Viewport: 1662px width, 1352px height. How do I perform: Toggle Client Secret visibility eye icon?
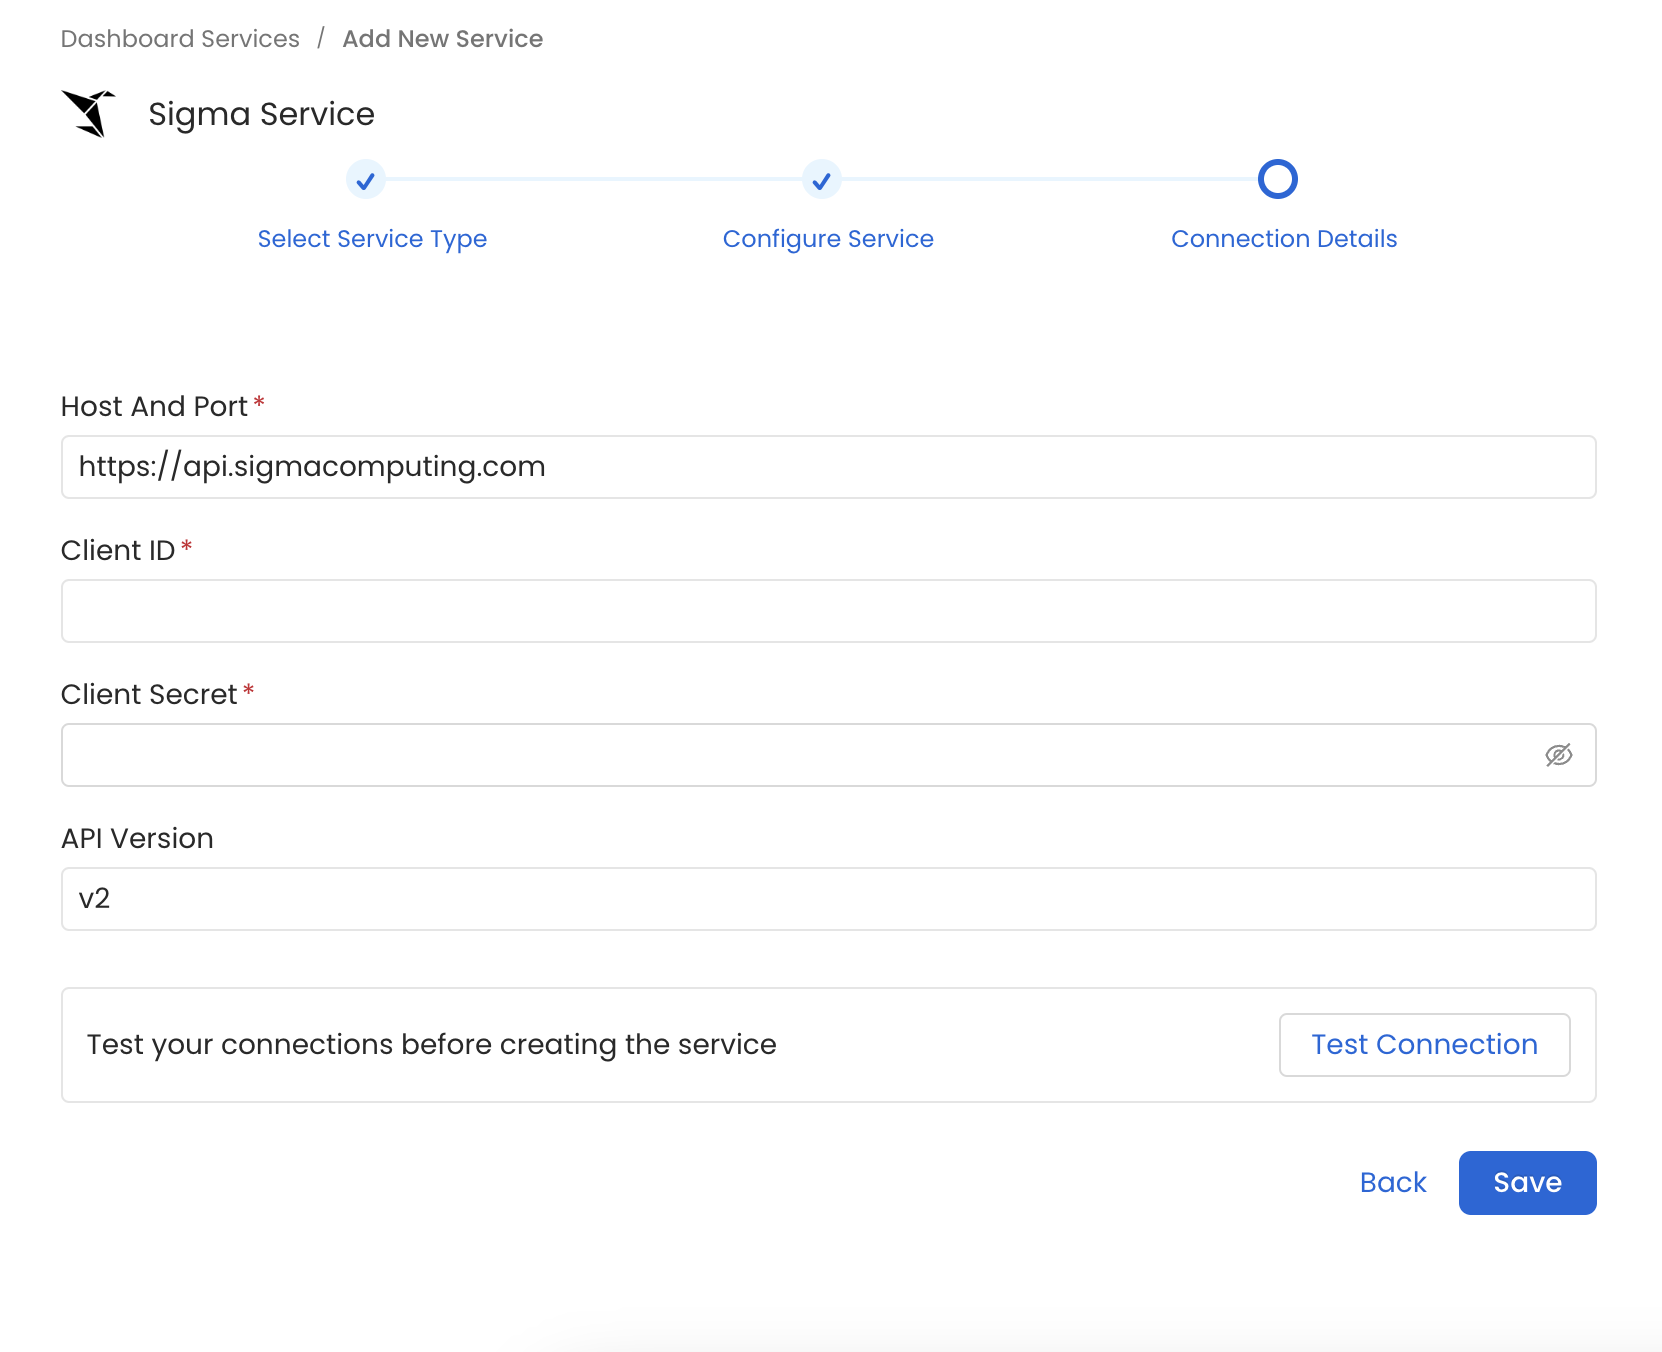pyautogui.click(x=1558, y=755)
